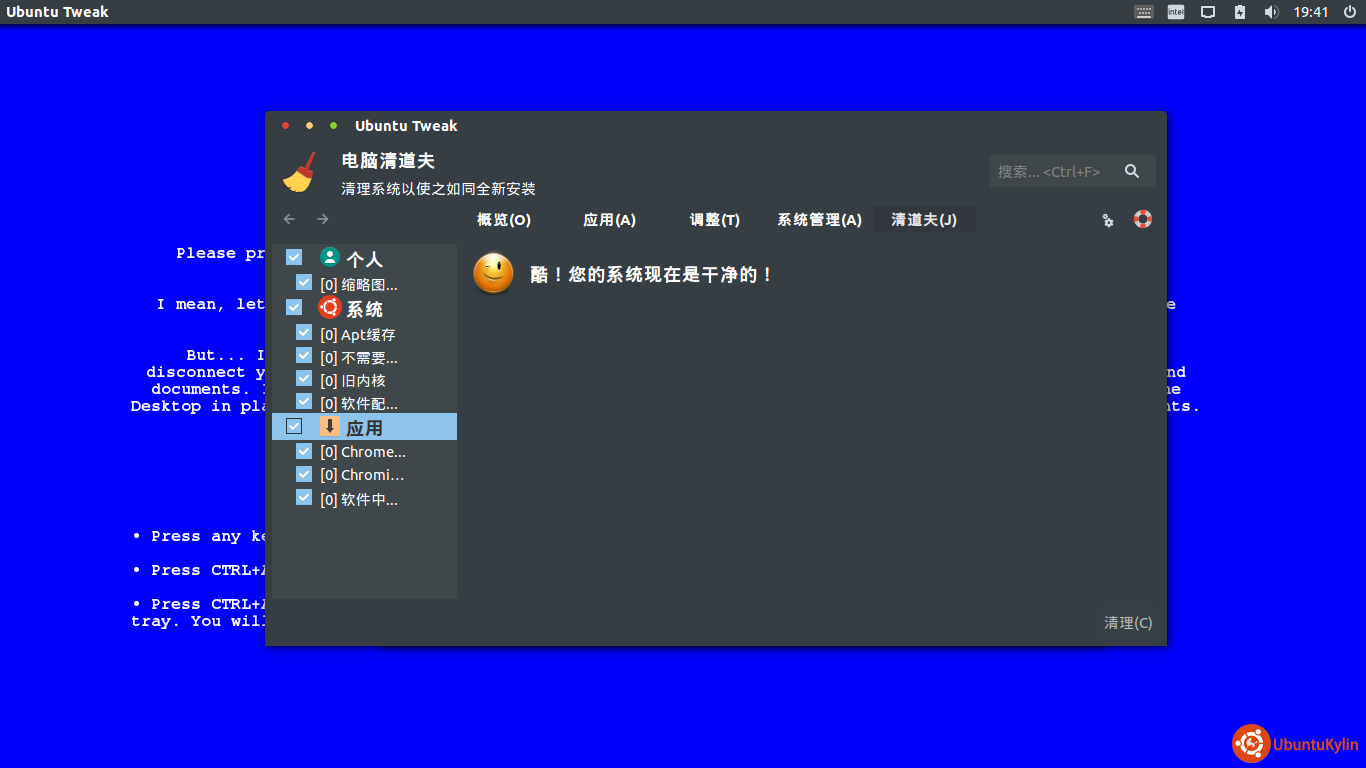Open display indicator in top panel

[1208, 12]
